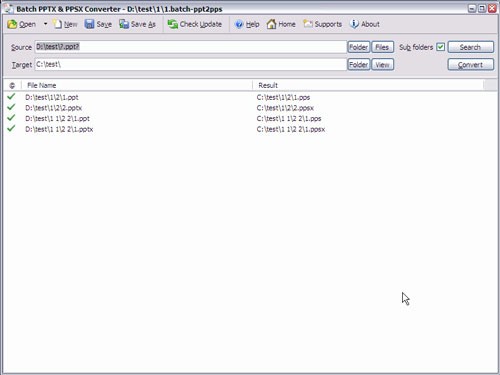Screen dimensions: 500x375
Task: Create a New project
Action: [x=65, y=24]
